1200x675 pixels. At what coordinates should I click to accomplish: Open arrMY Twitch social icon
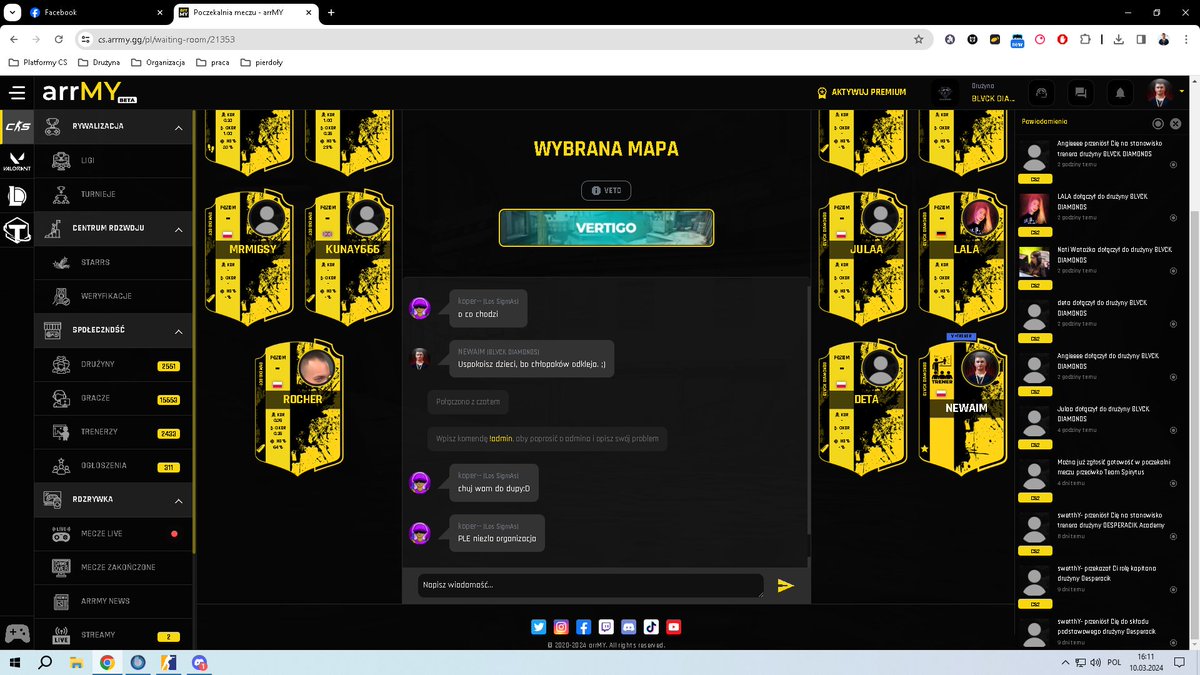pyautogui.click(x=606, y=627)
